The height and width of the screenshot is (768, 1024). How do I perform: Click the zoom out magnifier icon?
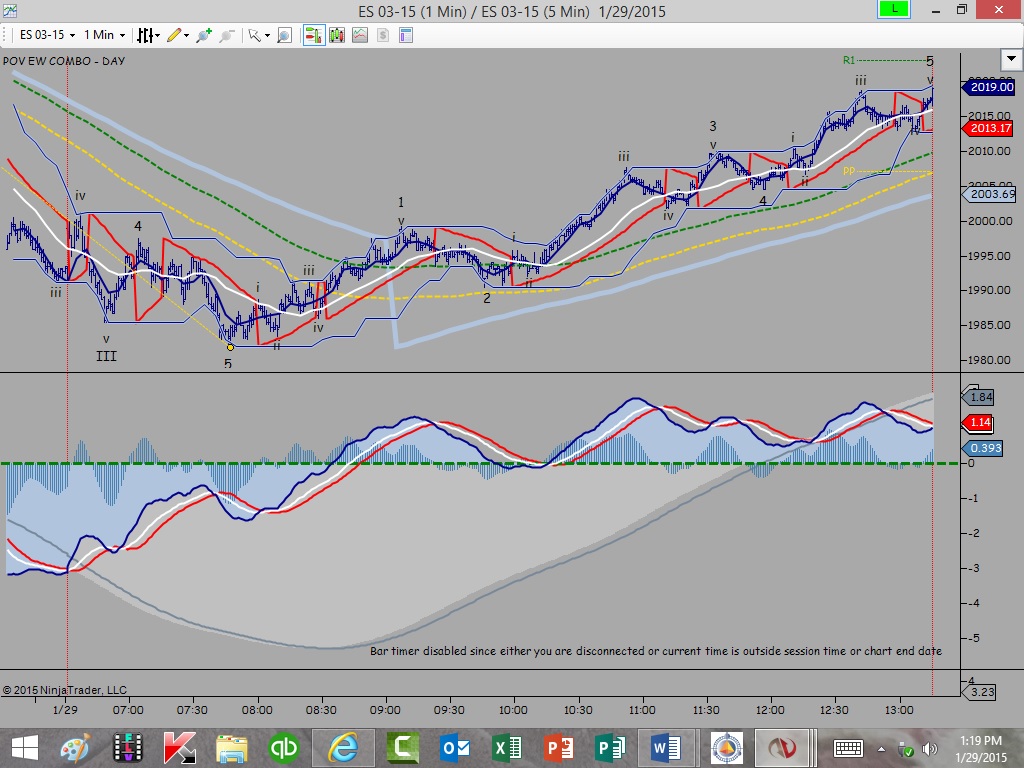227,35
